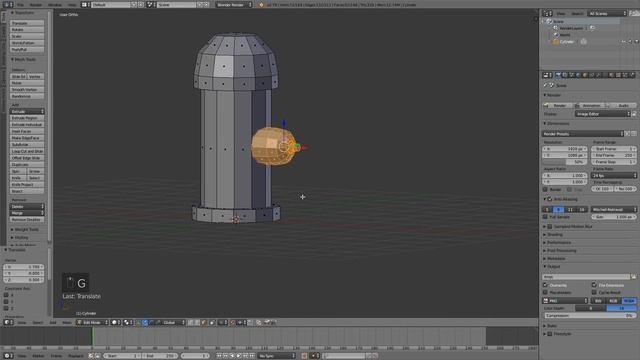Image resolution: width=640 pixels, height=360 pixels.
Task: Open the Mesh menu in 3D view header
Action: [67, 322]
